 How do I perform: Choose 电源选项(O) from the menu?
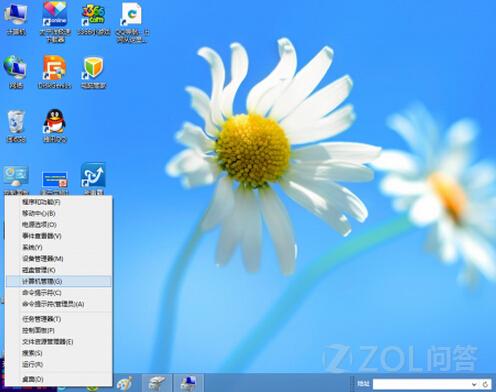click(x=58, y=225)
